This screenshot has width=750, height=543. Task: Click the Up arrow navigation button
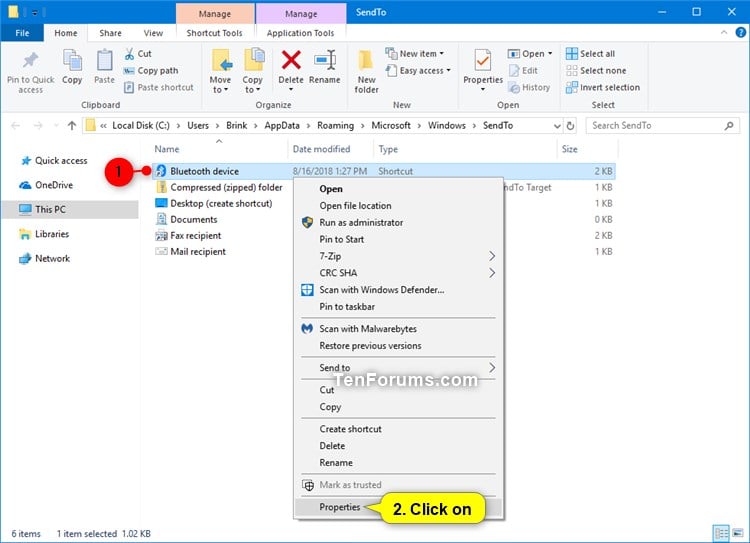(72, 125)
